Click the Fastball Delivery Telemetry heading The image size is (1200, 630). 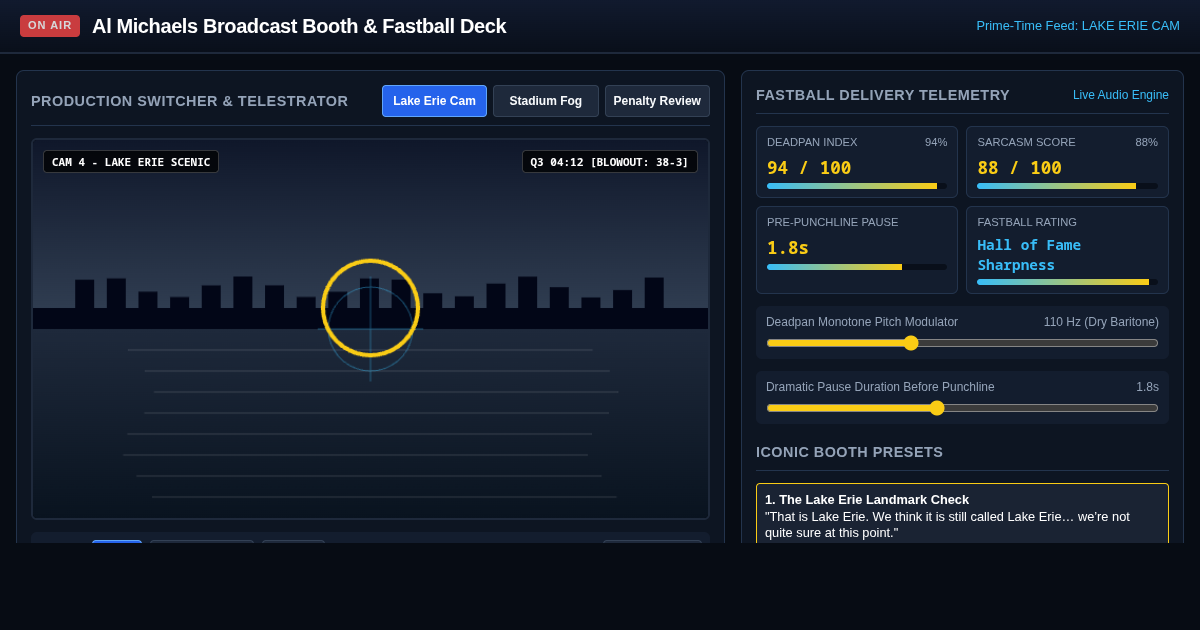tap(883, 95)
